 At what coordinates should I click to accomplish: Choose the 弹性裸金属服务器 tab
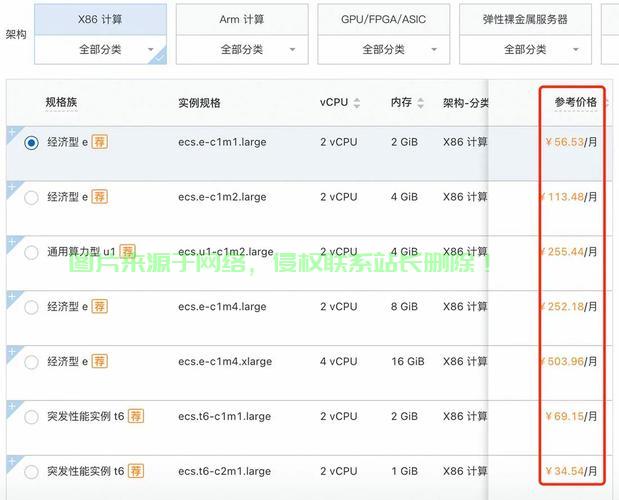click(525, 20)
